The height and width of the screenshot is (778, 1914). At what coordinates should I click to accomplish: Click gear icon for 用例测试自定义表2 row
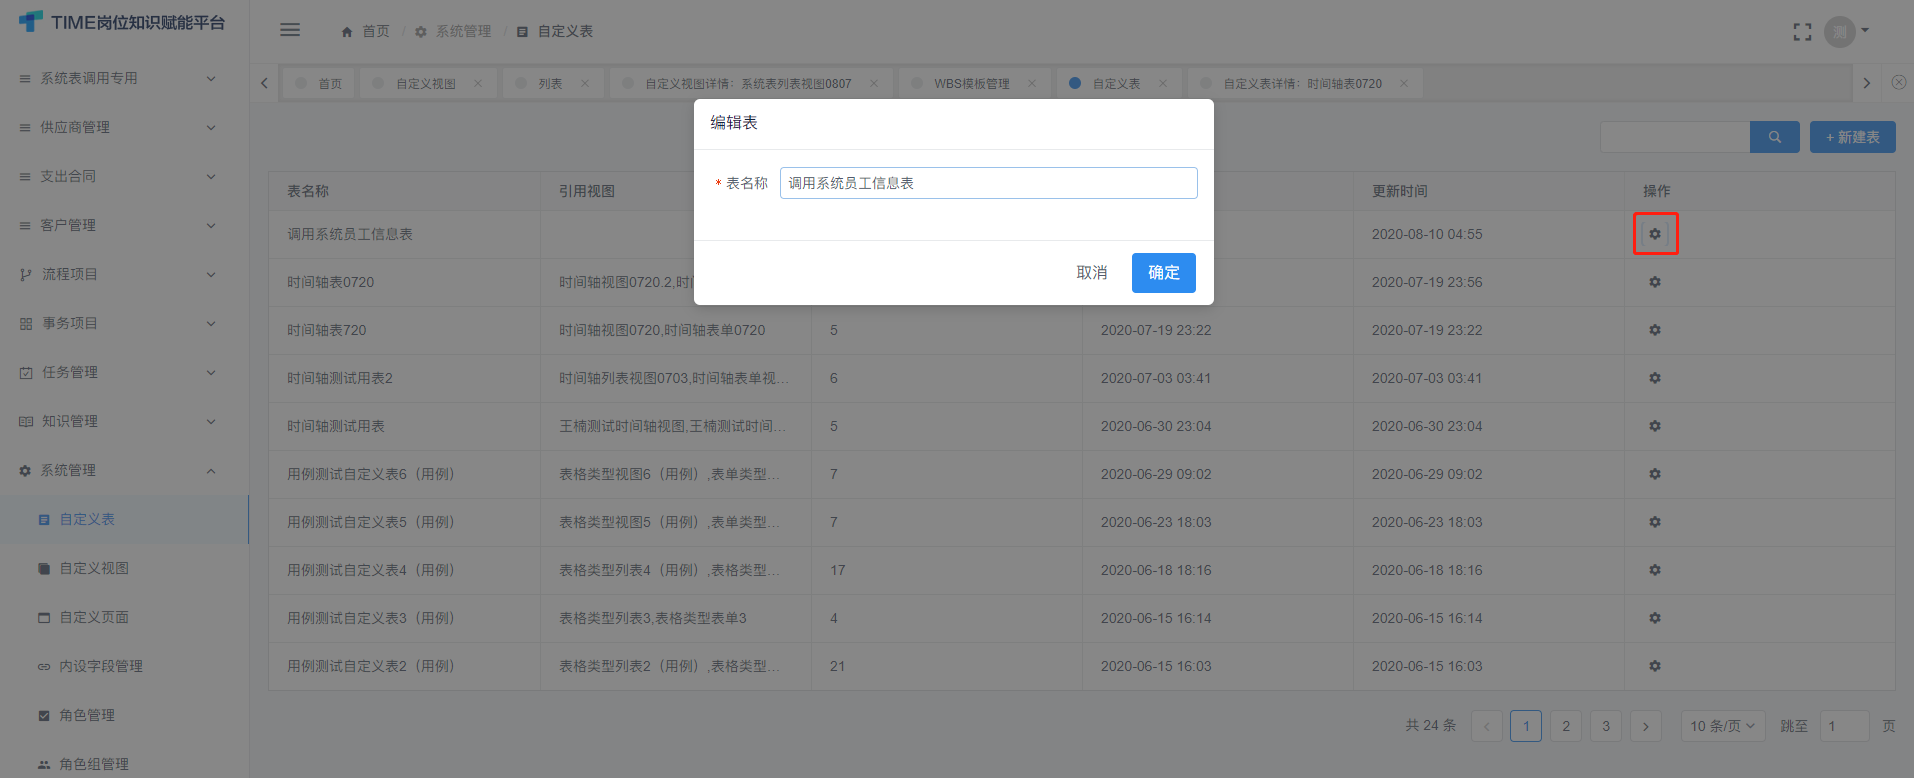1654,666
